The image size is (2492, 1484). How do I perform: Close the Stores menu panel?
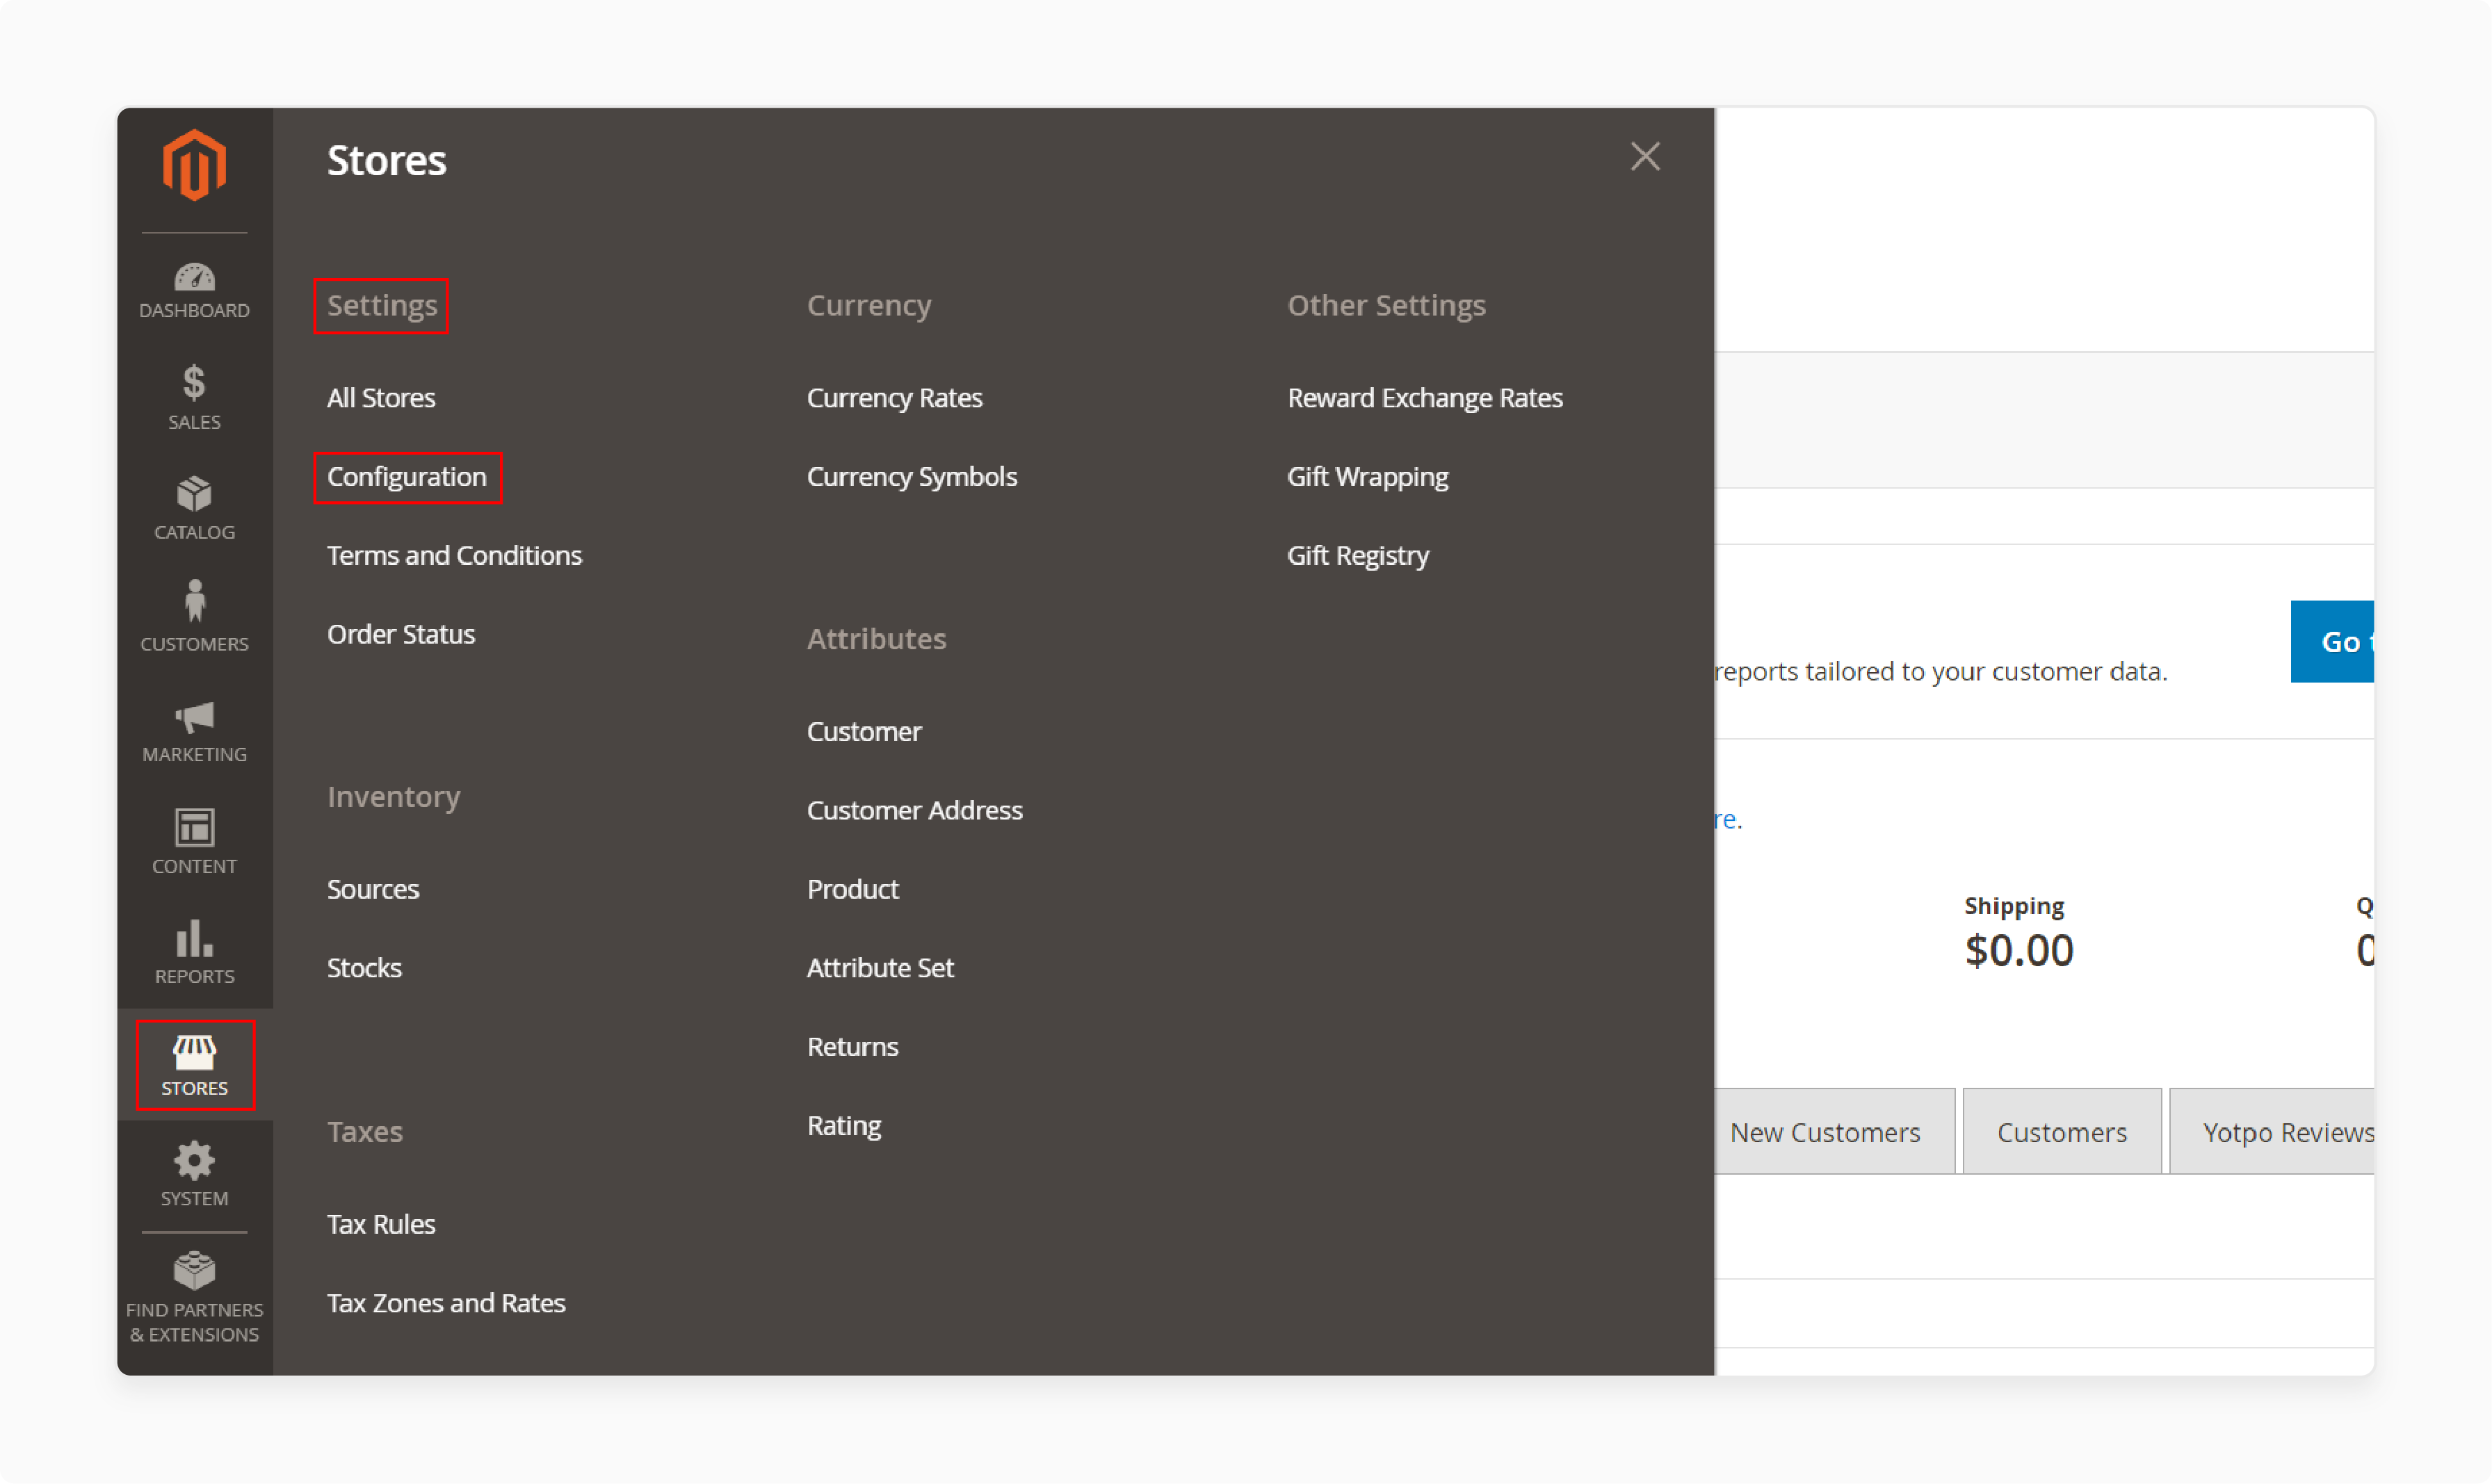pyautogui.click(x=1645, y=157)
